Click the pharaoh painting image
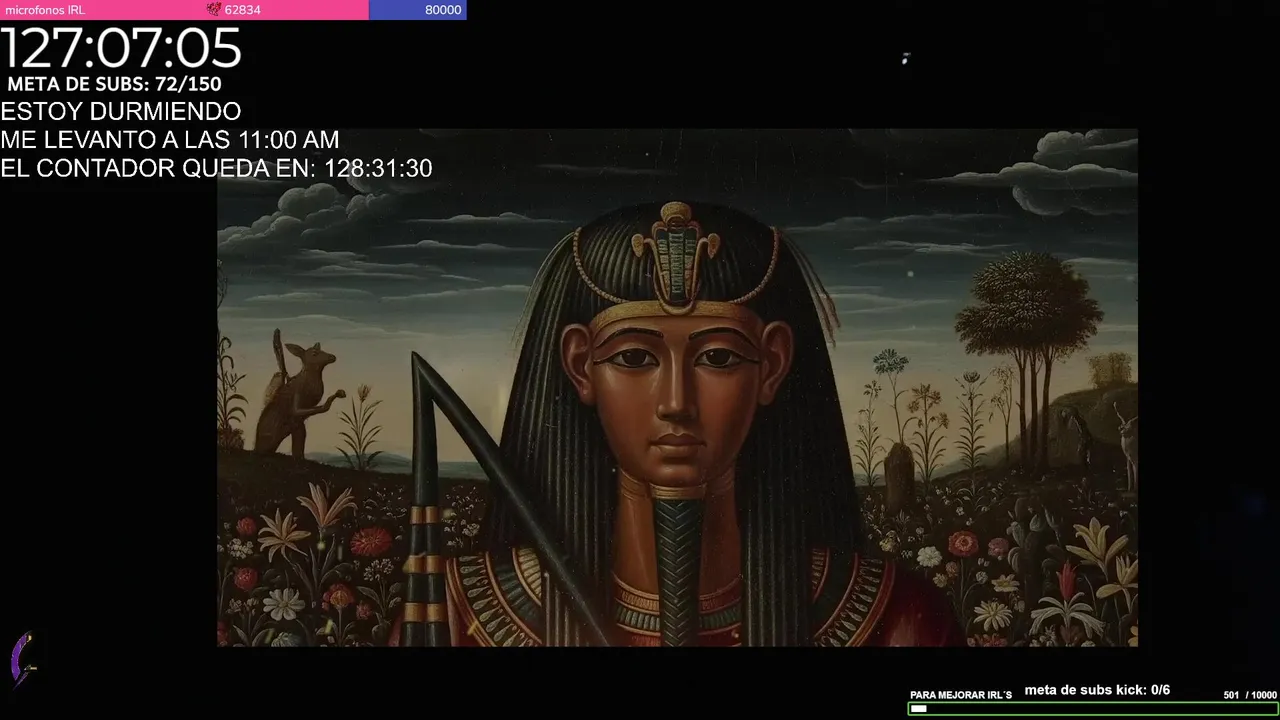Screen dimensions: 1280x720 pos(677,387)
